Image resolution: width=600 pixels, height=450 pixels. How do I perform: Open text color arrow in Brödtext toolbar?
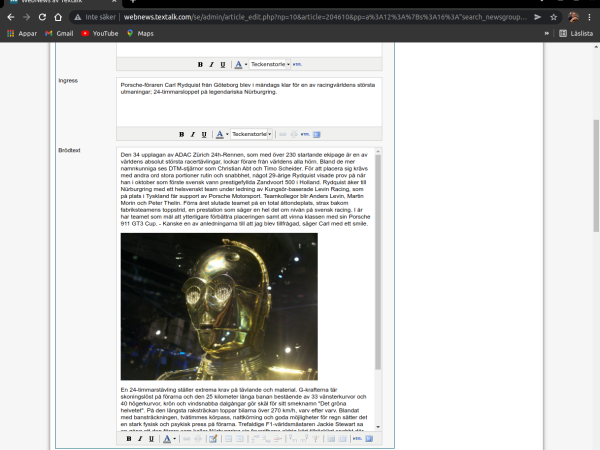click(x=174, y=439)
